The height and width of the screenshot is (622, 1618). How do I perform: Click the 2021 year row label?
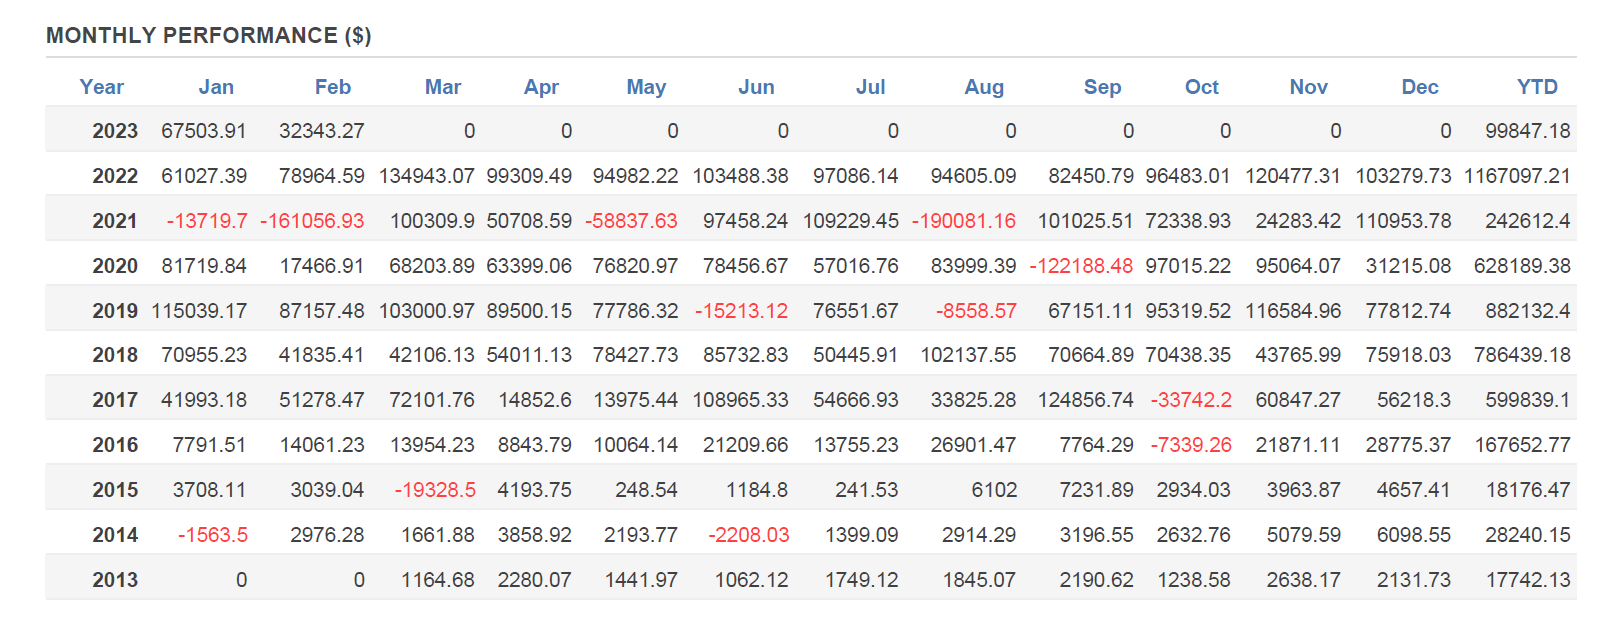click(115, 221)
